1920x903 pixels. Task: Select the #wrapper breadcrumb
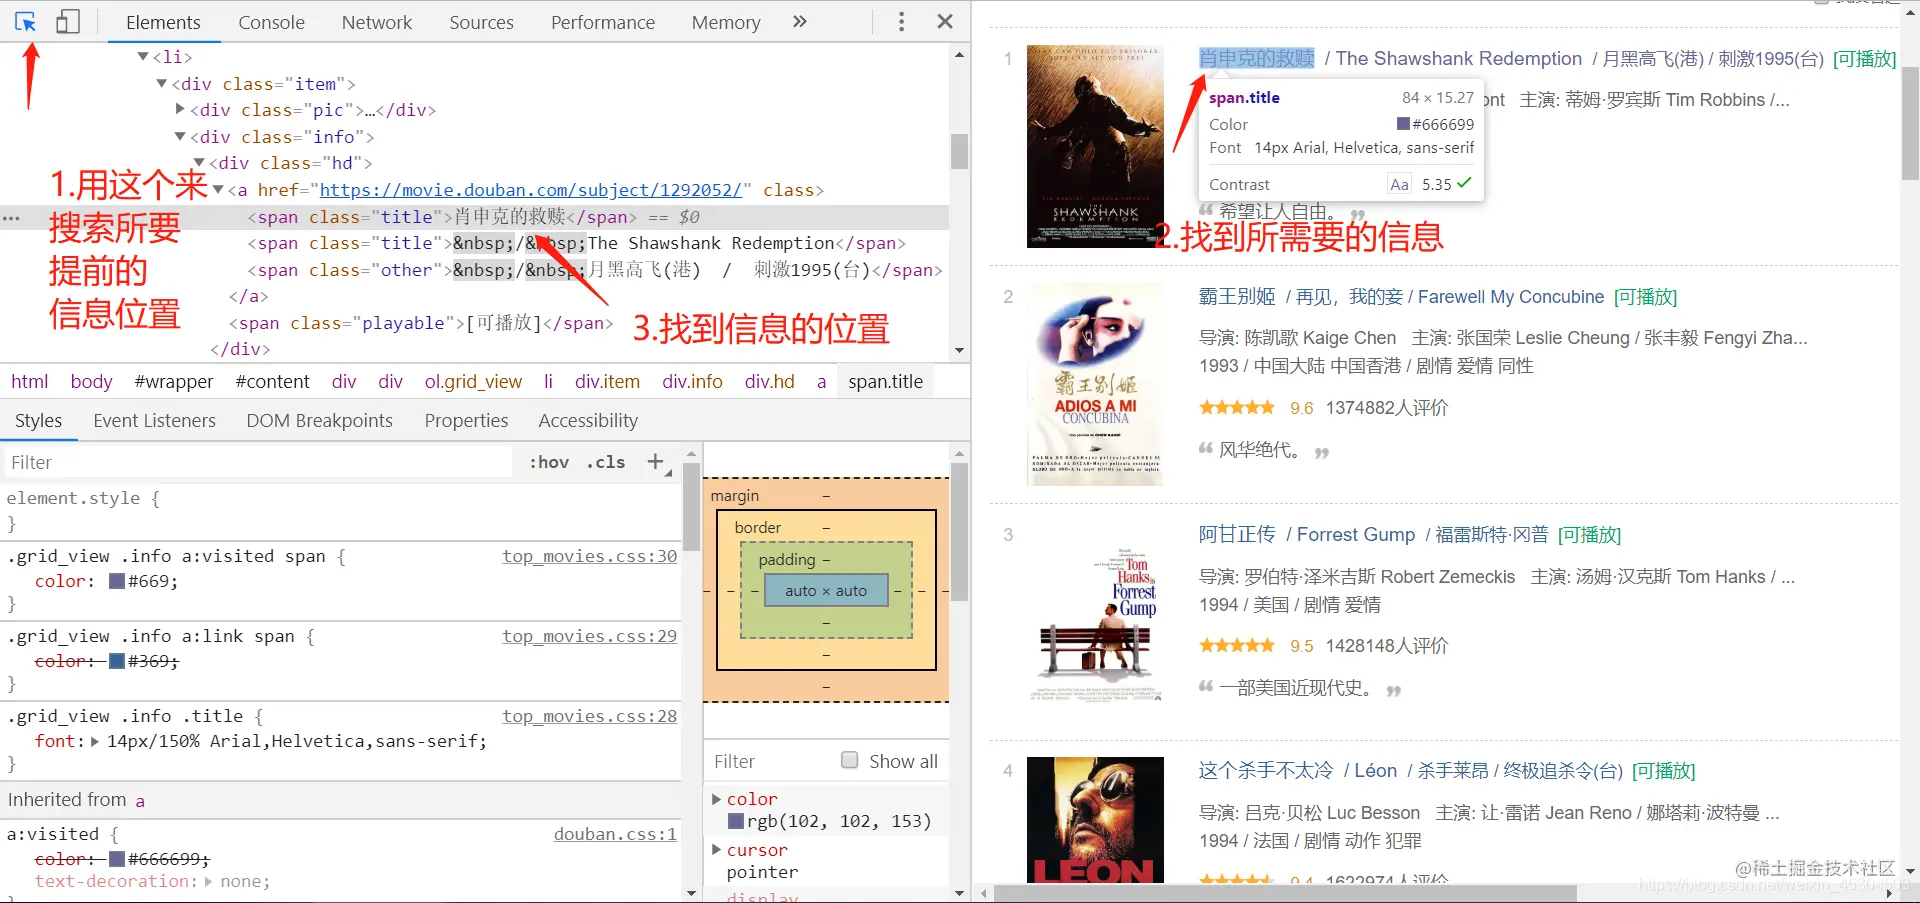tap(174, 382)
